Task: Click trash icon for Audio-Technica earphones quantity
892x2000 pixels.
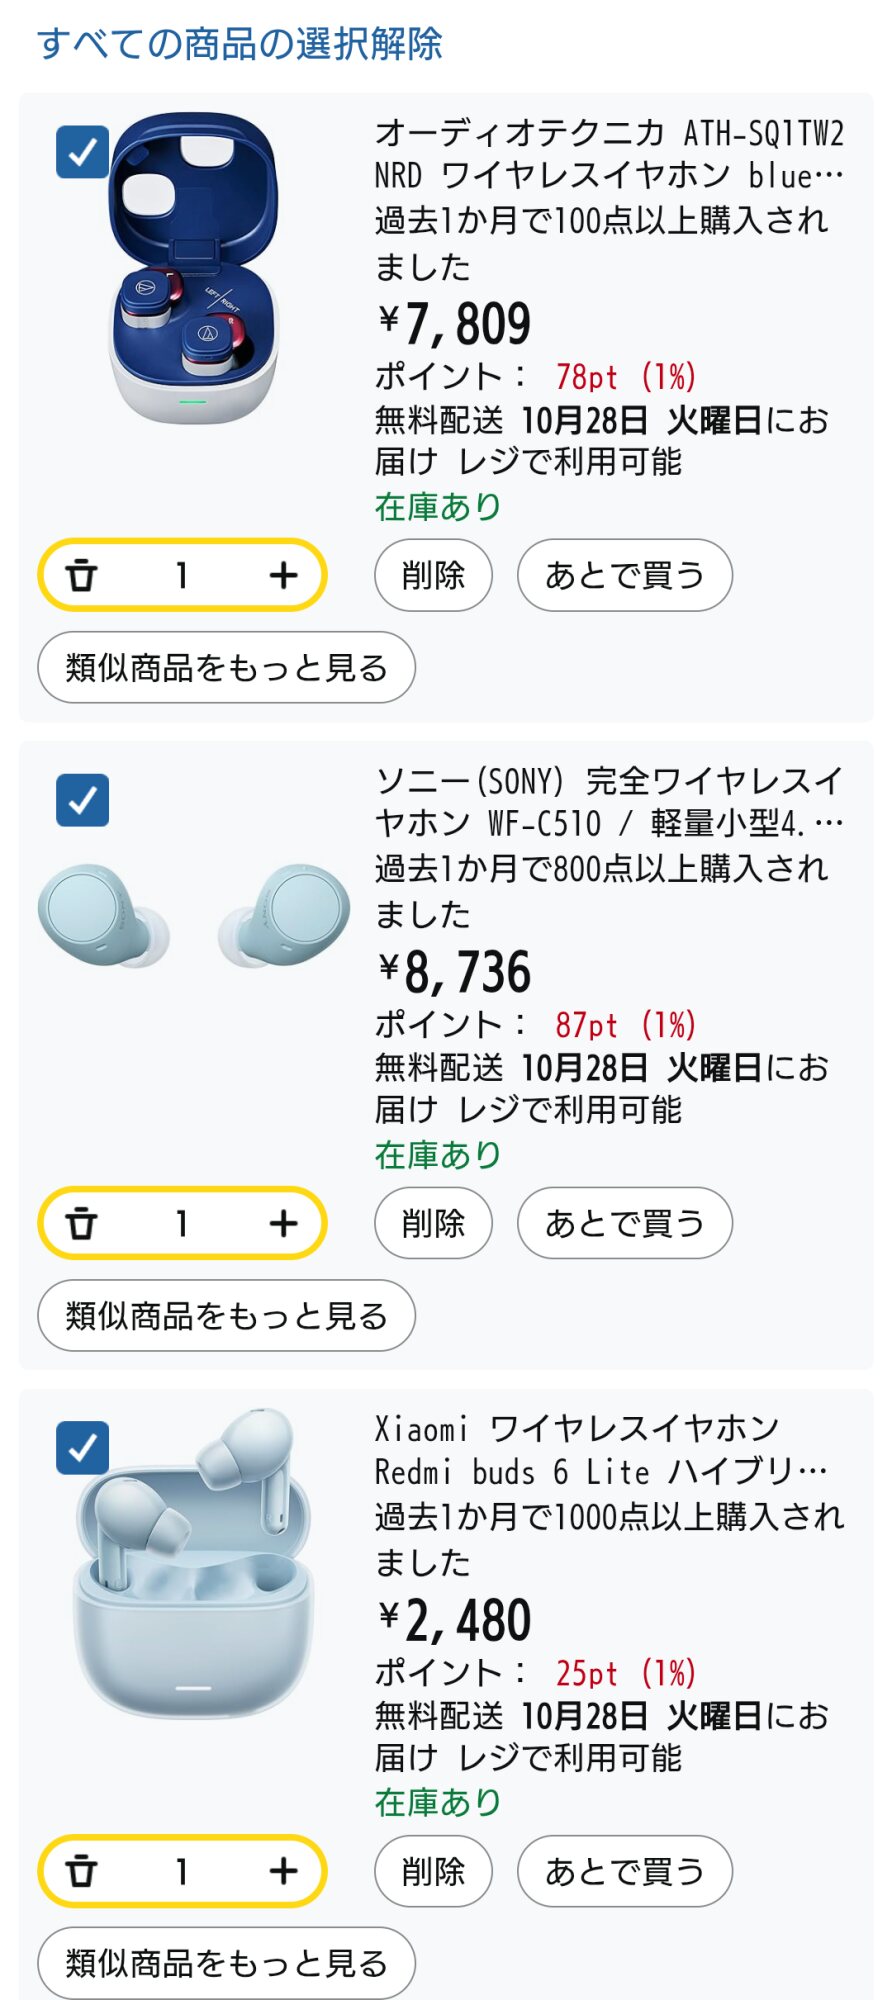Action: tap(82, 576)
